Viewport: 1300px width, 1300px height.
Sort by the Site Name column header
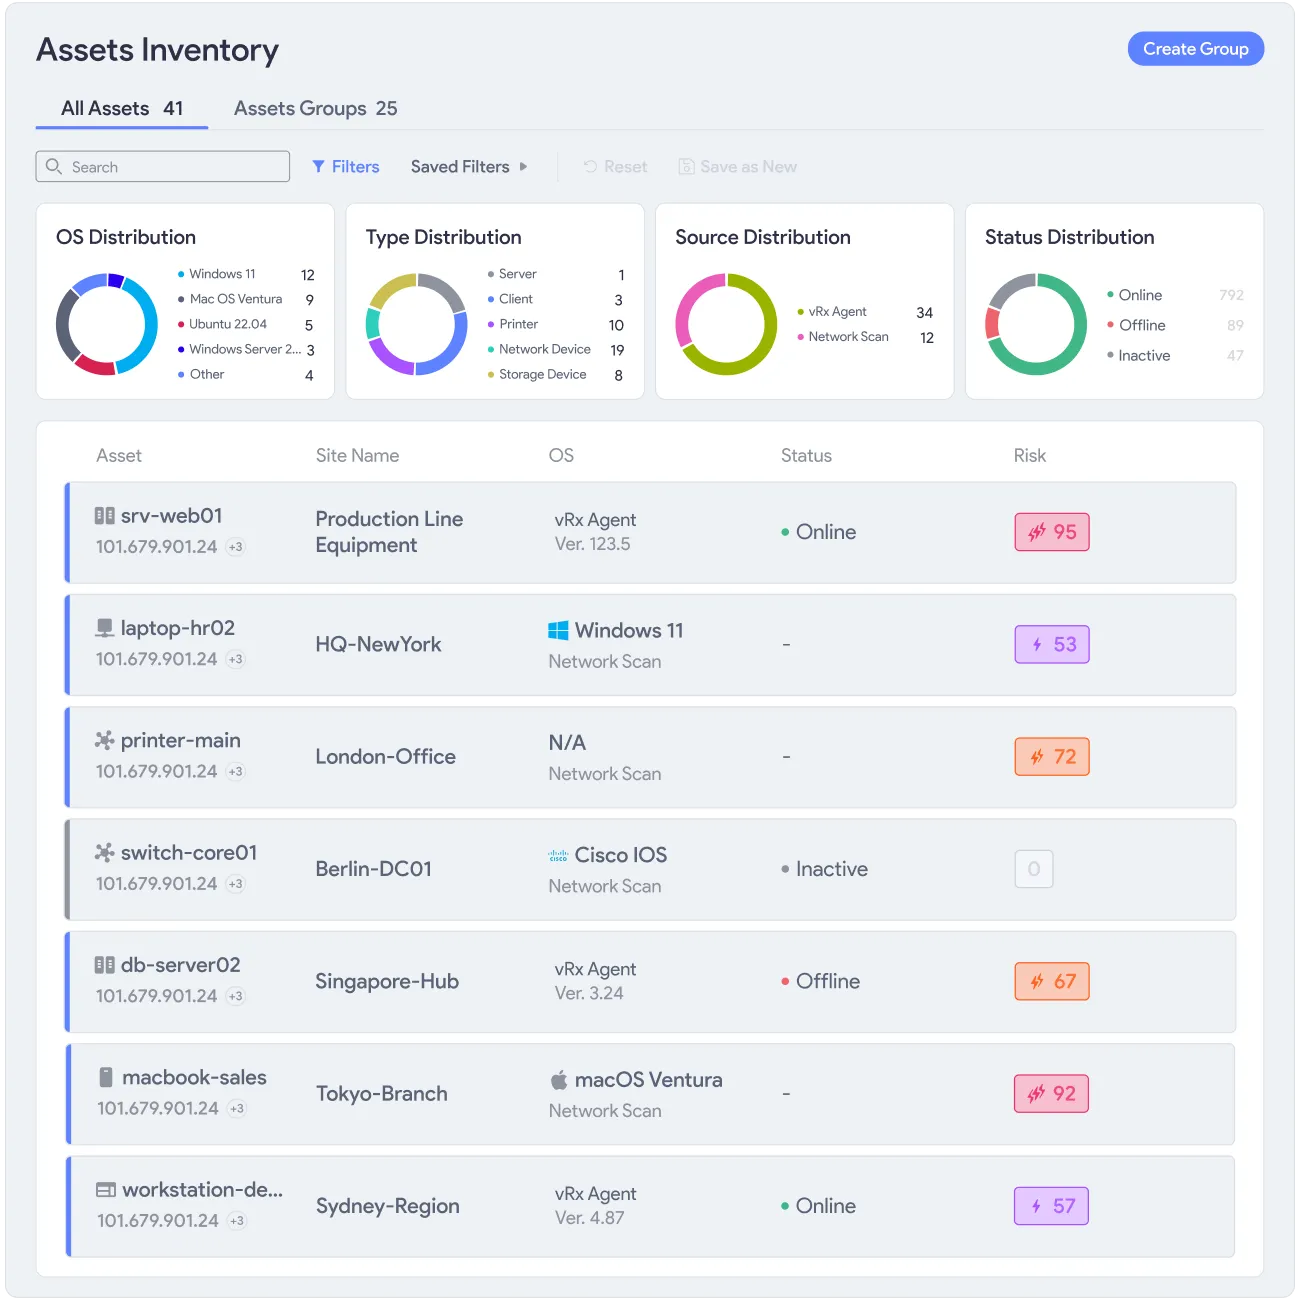357,456
